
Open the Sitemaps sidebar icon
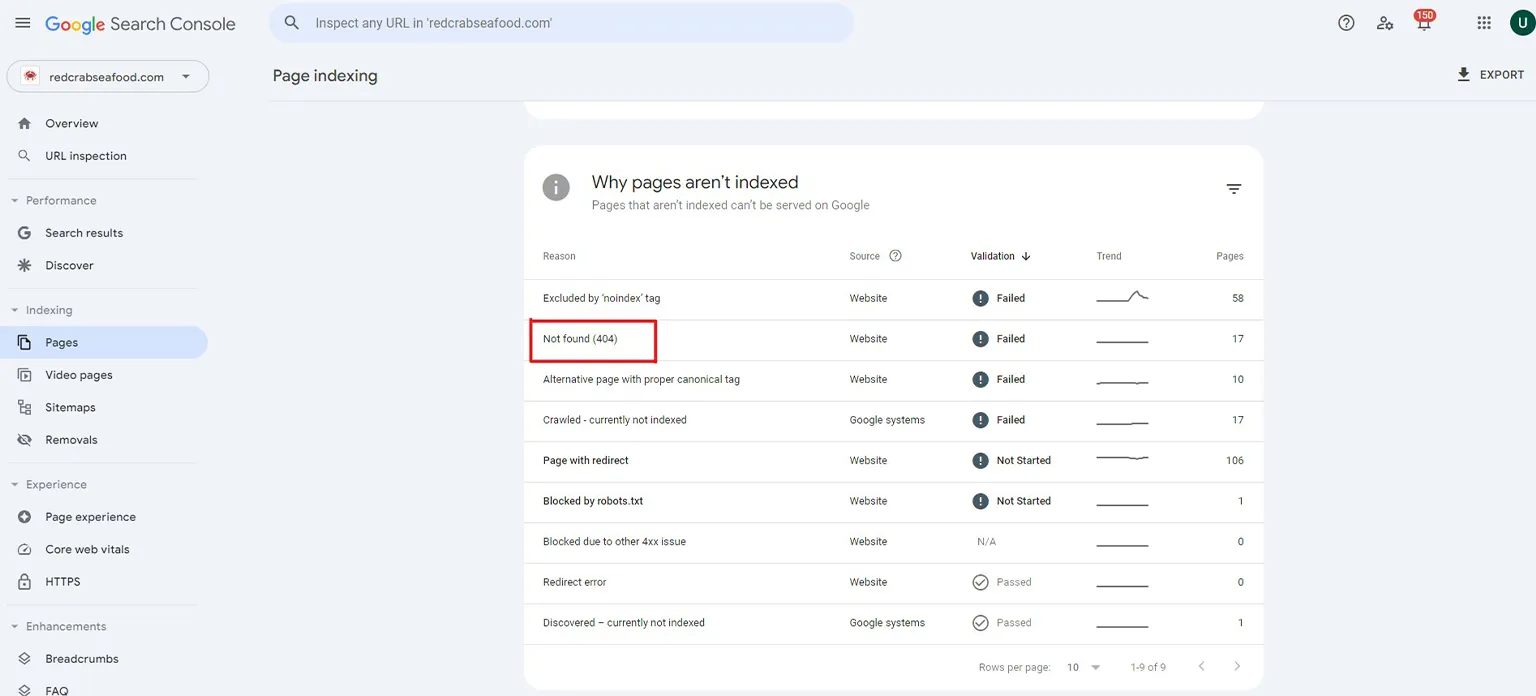(x=24, y=407)
